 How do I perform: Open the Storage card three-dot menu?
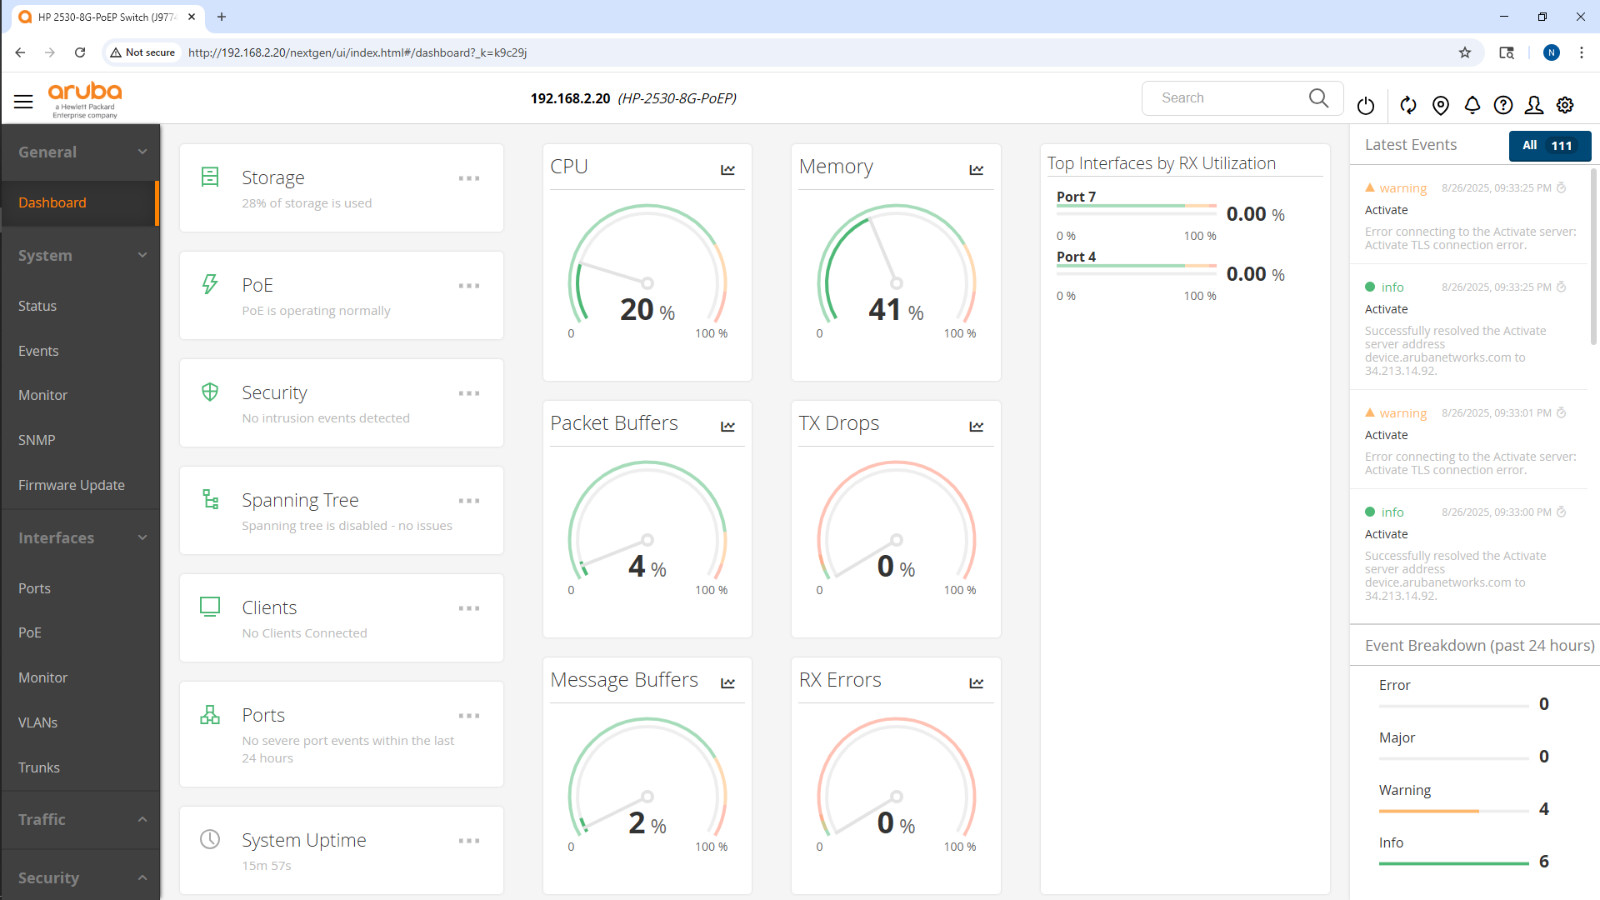click(x=469, y=179)
